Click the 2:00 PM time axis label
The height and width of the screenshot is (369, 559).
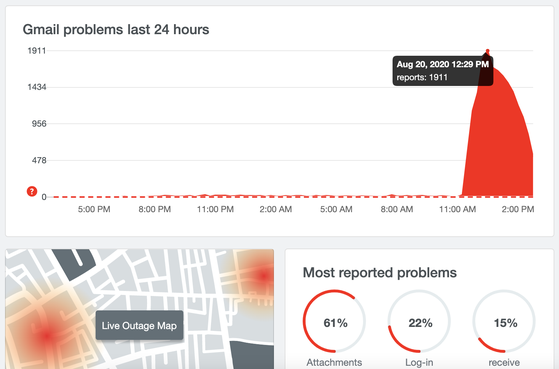(x=518, y=209)
